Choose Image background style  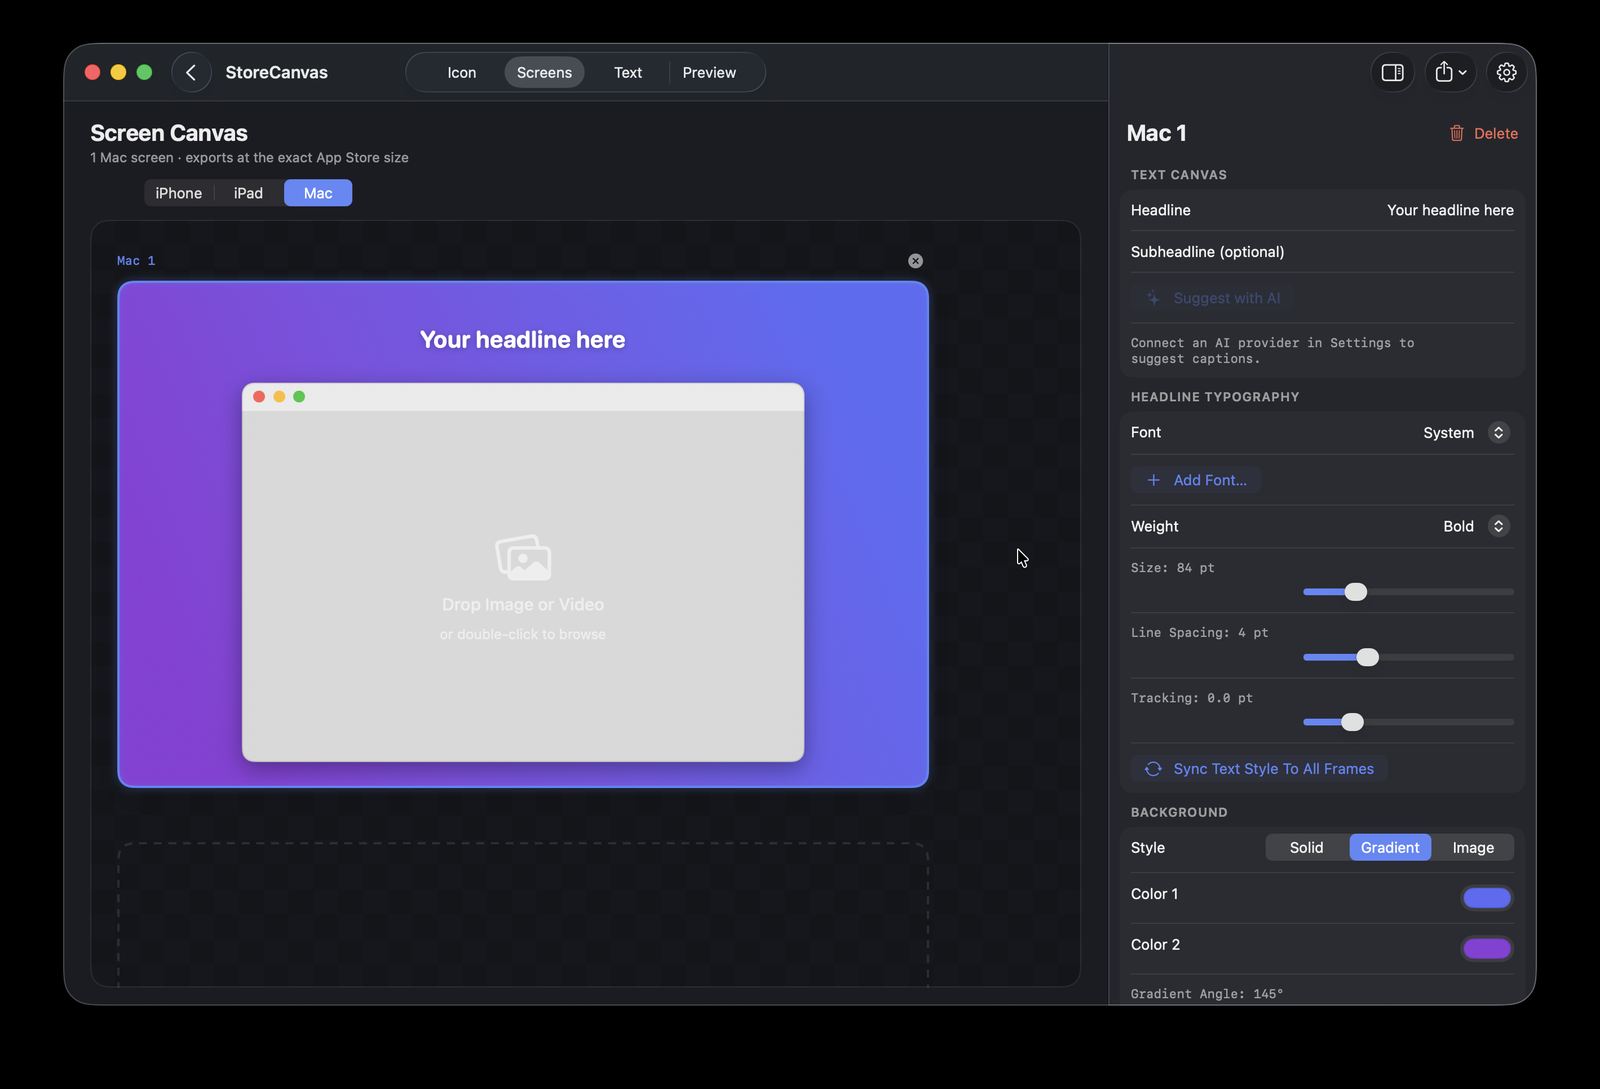[x=1473, y=847]
